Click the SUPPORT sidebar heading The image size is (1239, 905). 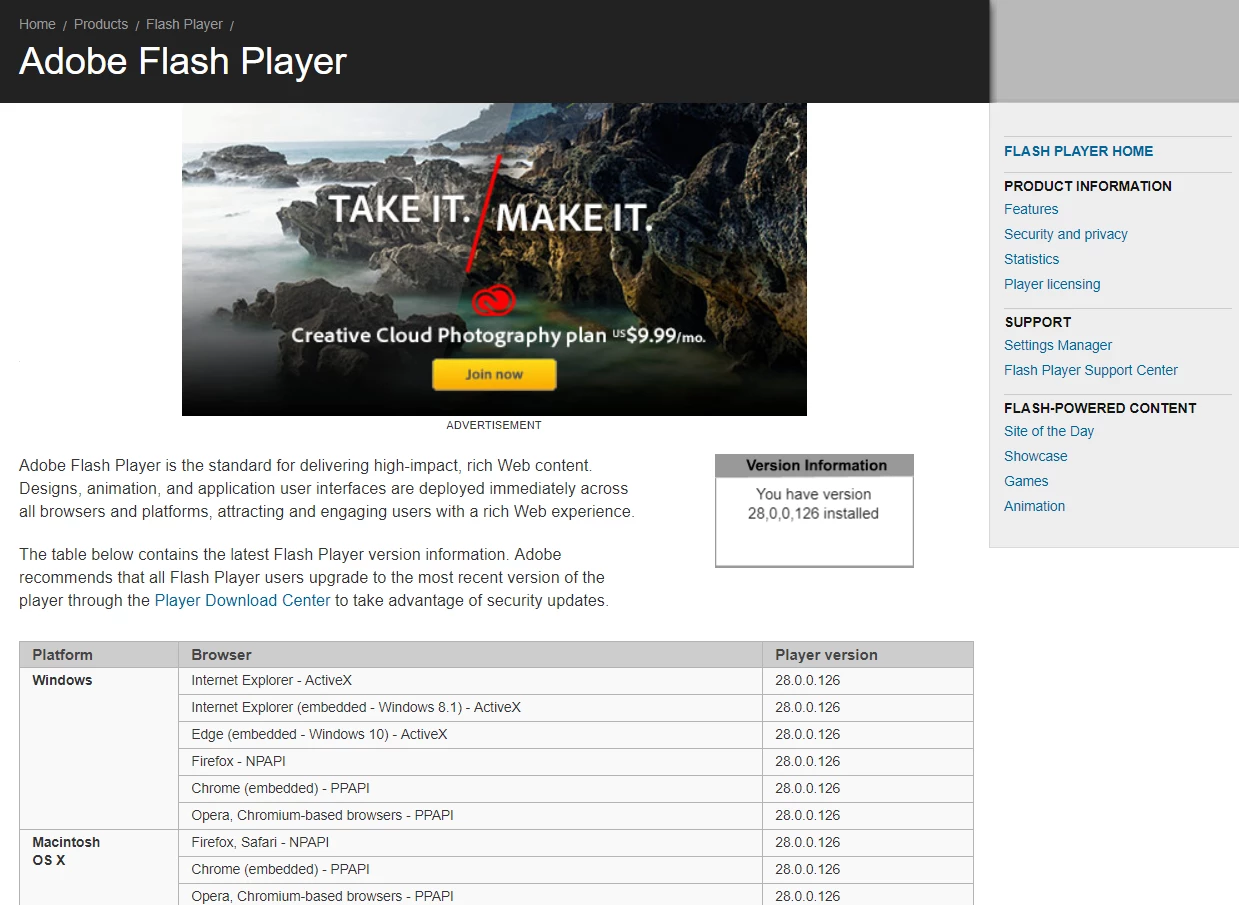tap(1037, 322)
